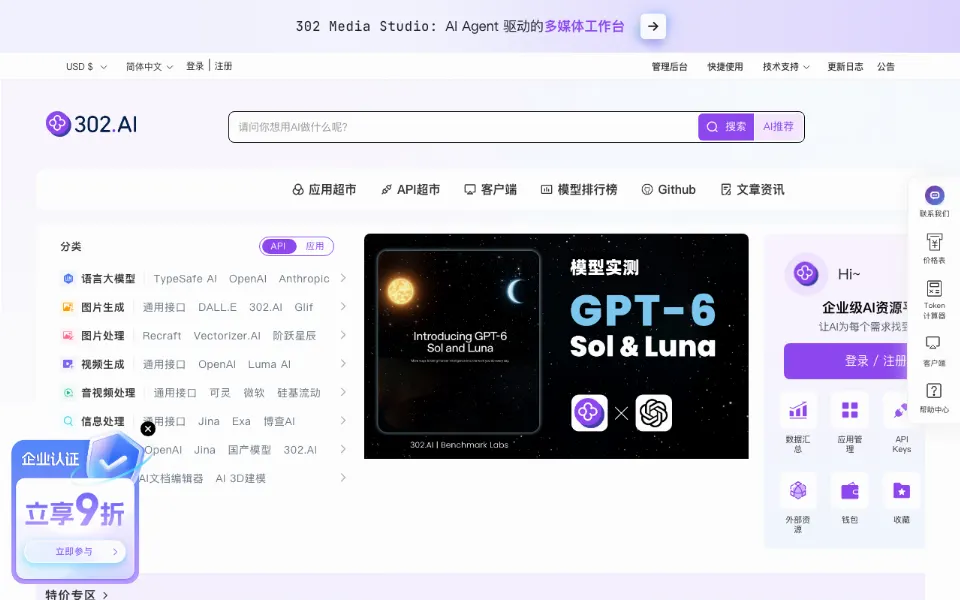Screen dimensions: 960x600
Task: Open the 客户端 navigation tab
Action: [490, 190]
